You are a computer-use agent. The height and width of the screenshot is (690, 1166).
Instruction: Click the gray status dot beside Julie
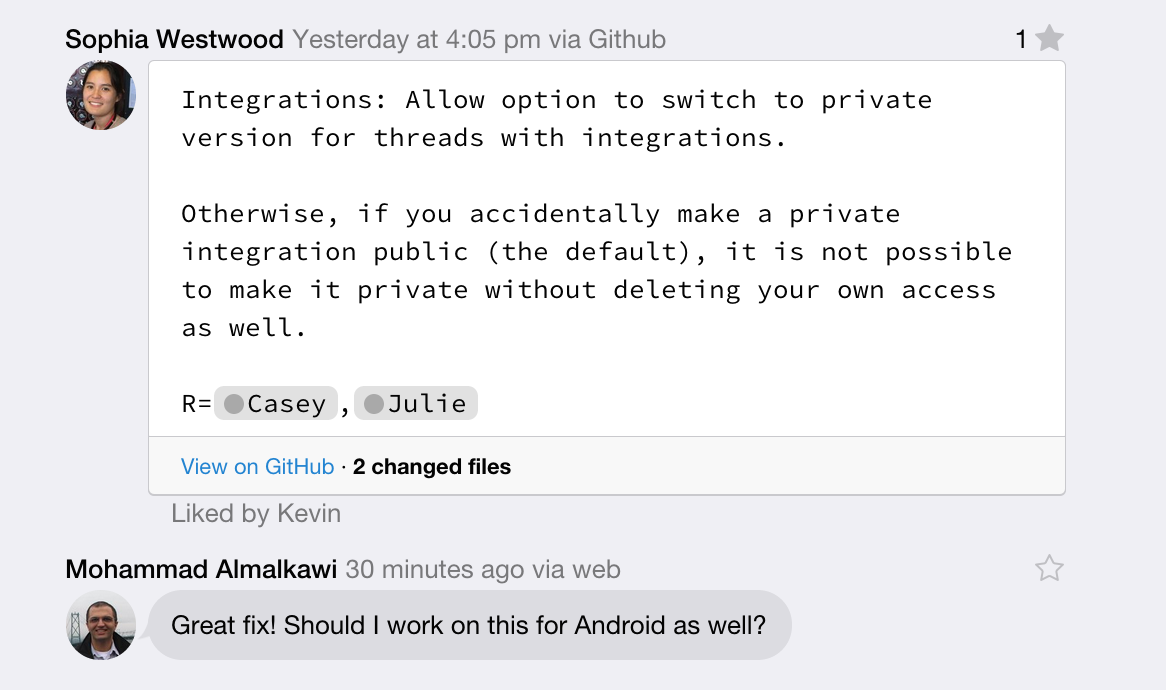(x=374, y=404)
